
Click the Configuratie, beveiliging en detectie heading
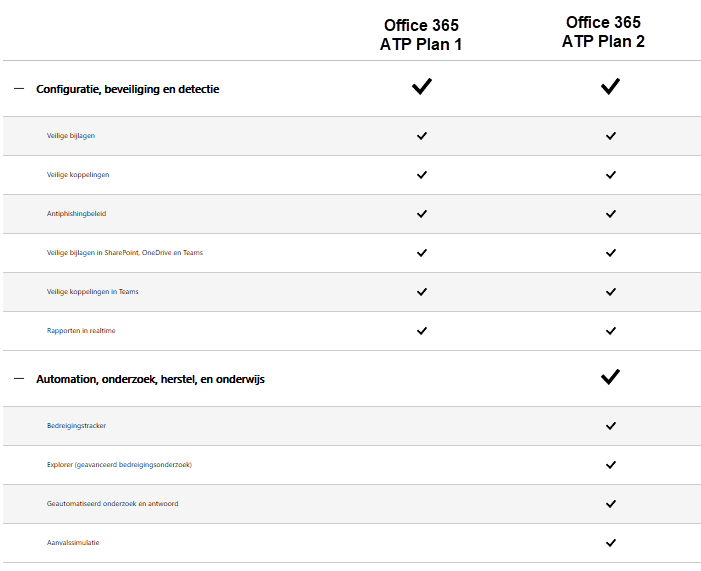point(127,89)
